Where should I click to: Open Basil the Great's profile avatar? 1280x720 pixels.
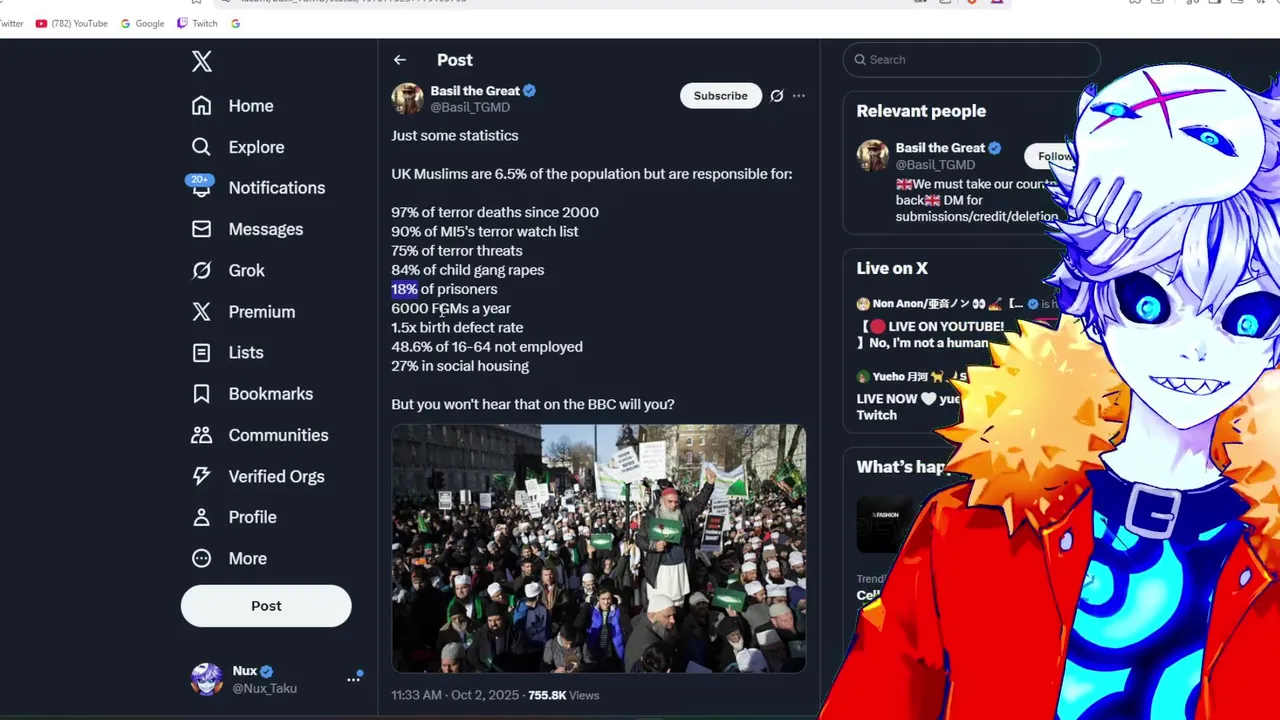(407, 98)
